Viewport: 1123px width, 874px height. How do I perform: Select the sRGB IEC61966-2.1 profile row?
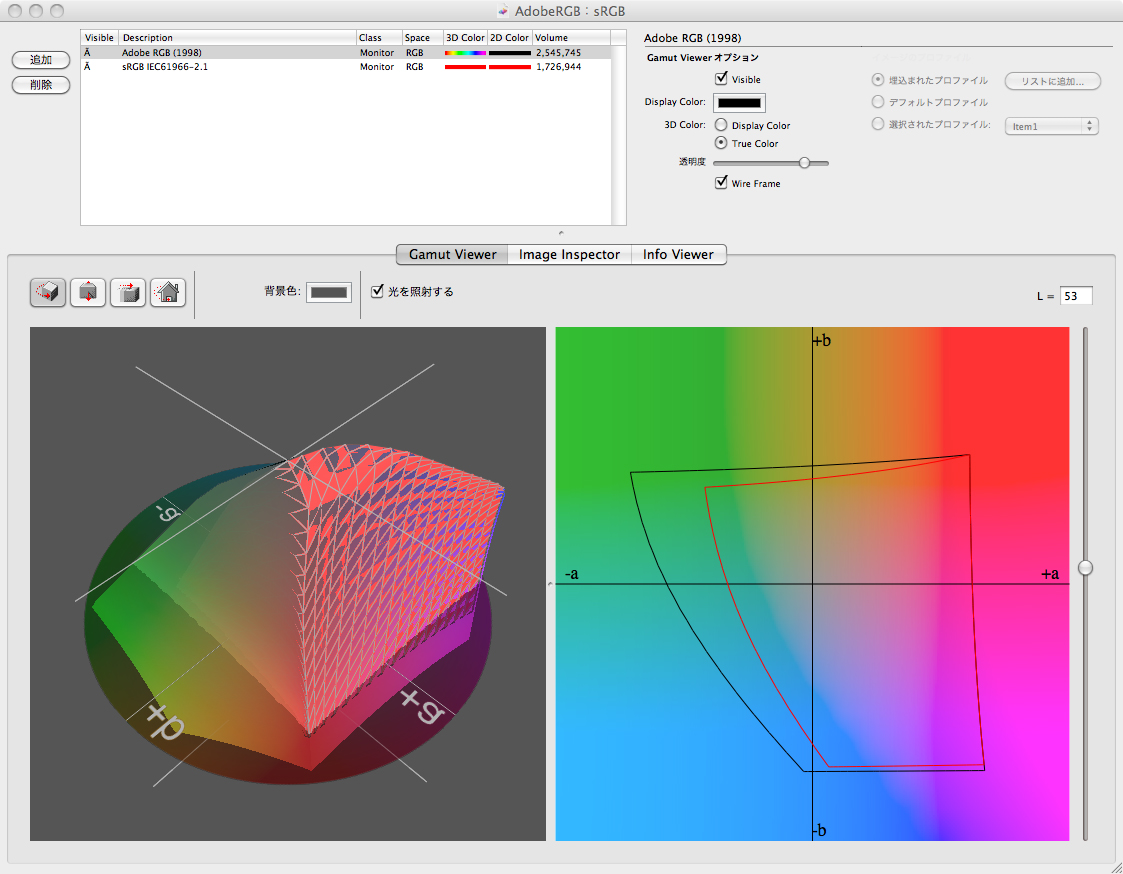coord(346,67)
